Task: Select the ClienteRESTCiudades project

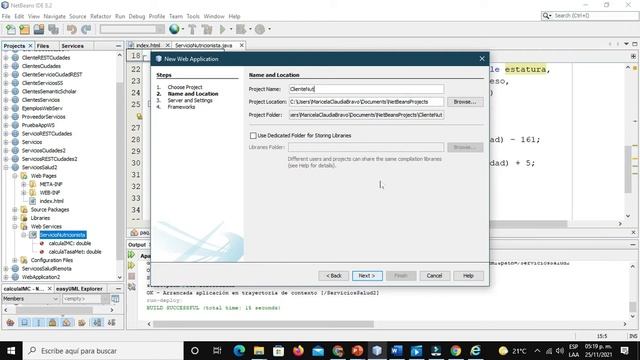Action: (46, 58)
